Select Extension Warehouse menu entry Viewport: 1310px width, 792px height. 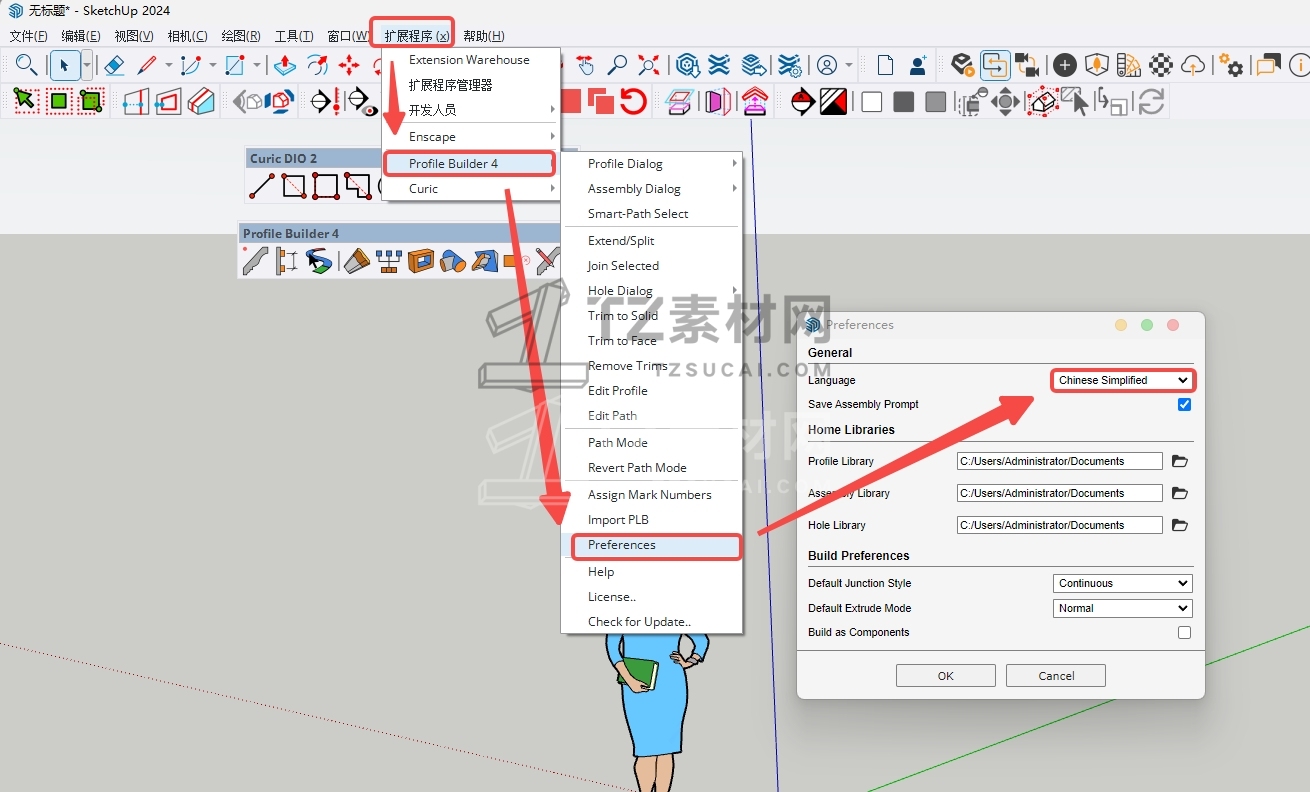pyautogui.click(x=470, y=60)
